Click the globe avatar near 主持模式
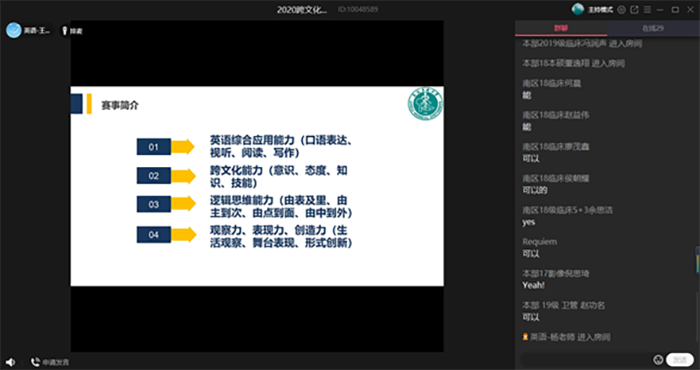This screenshot has height=370, width=700. point(578,9)
